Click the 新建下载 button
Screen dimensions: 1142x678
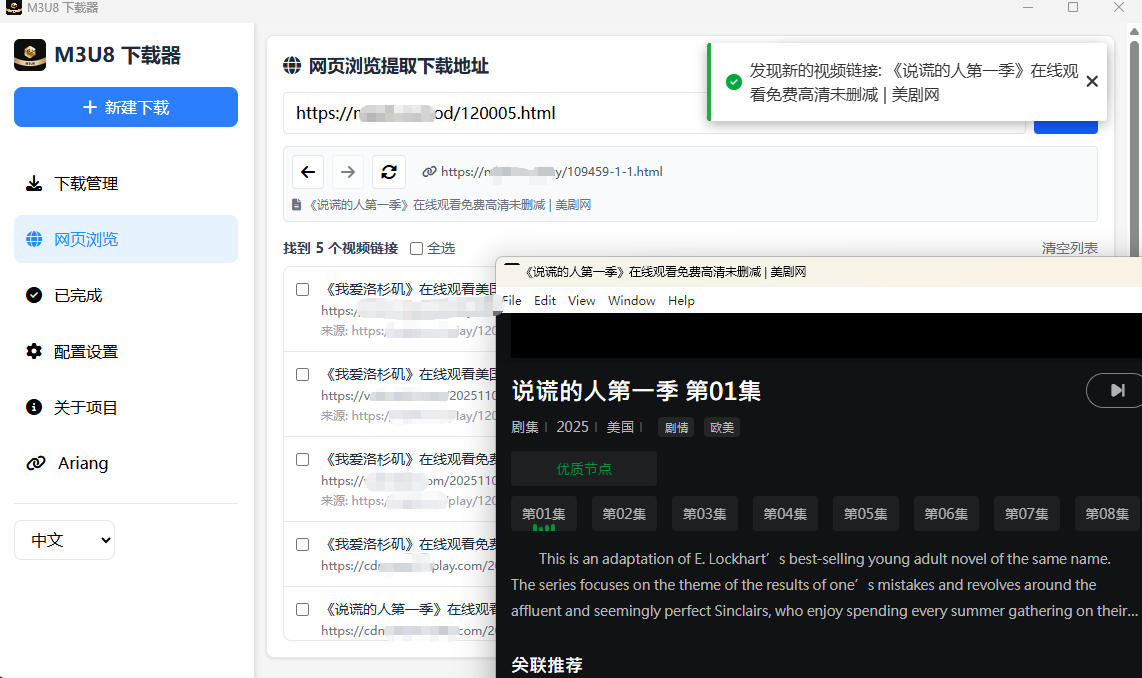[x=125, y=107]
